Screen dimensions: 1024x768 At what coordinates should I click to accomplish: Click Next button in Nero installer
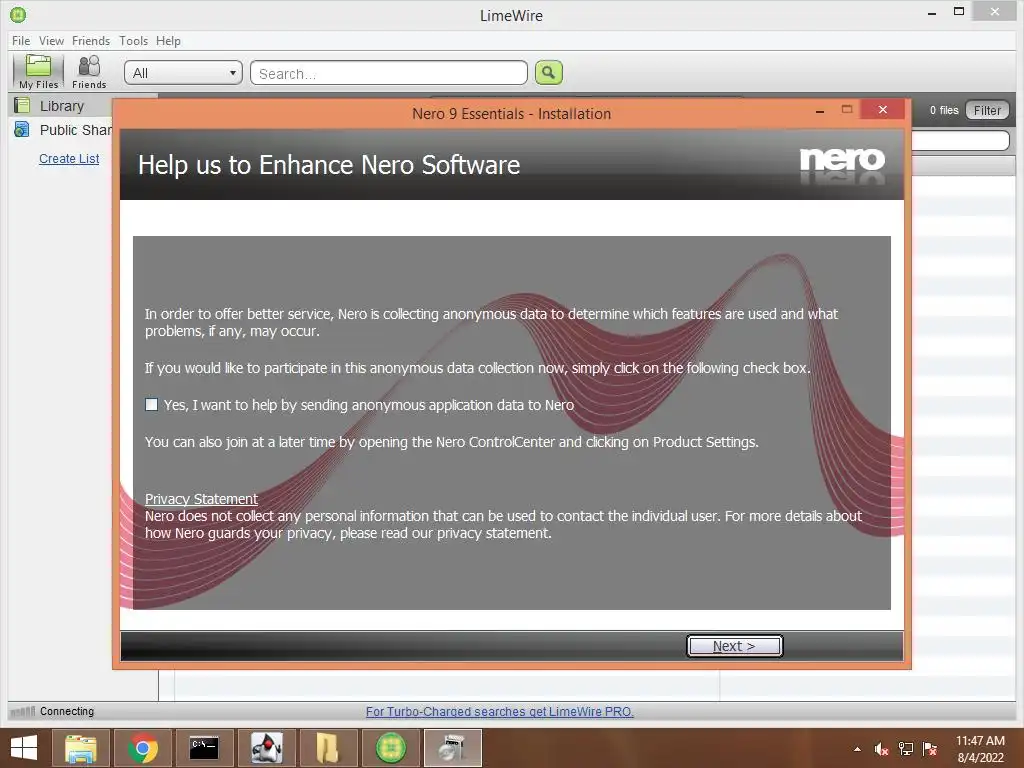734,646
